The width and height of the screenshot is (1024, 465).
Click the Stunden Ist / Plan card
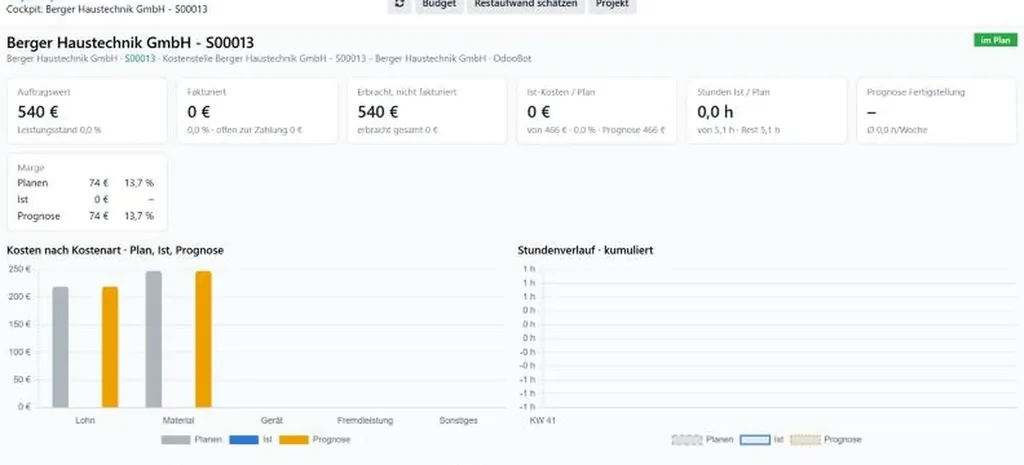[767, 111]
